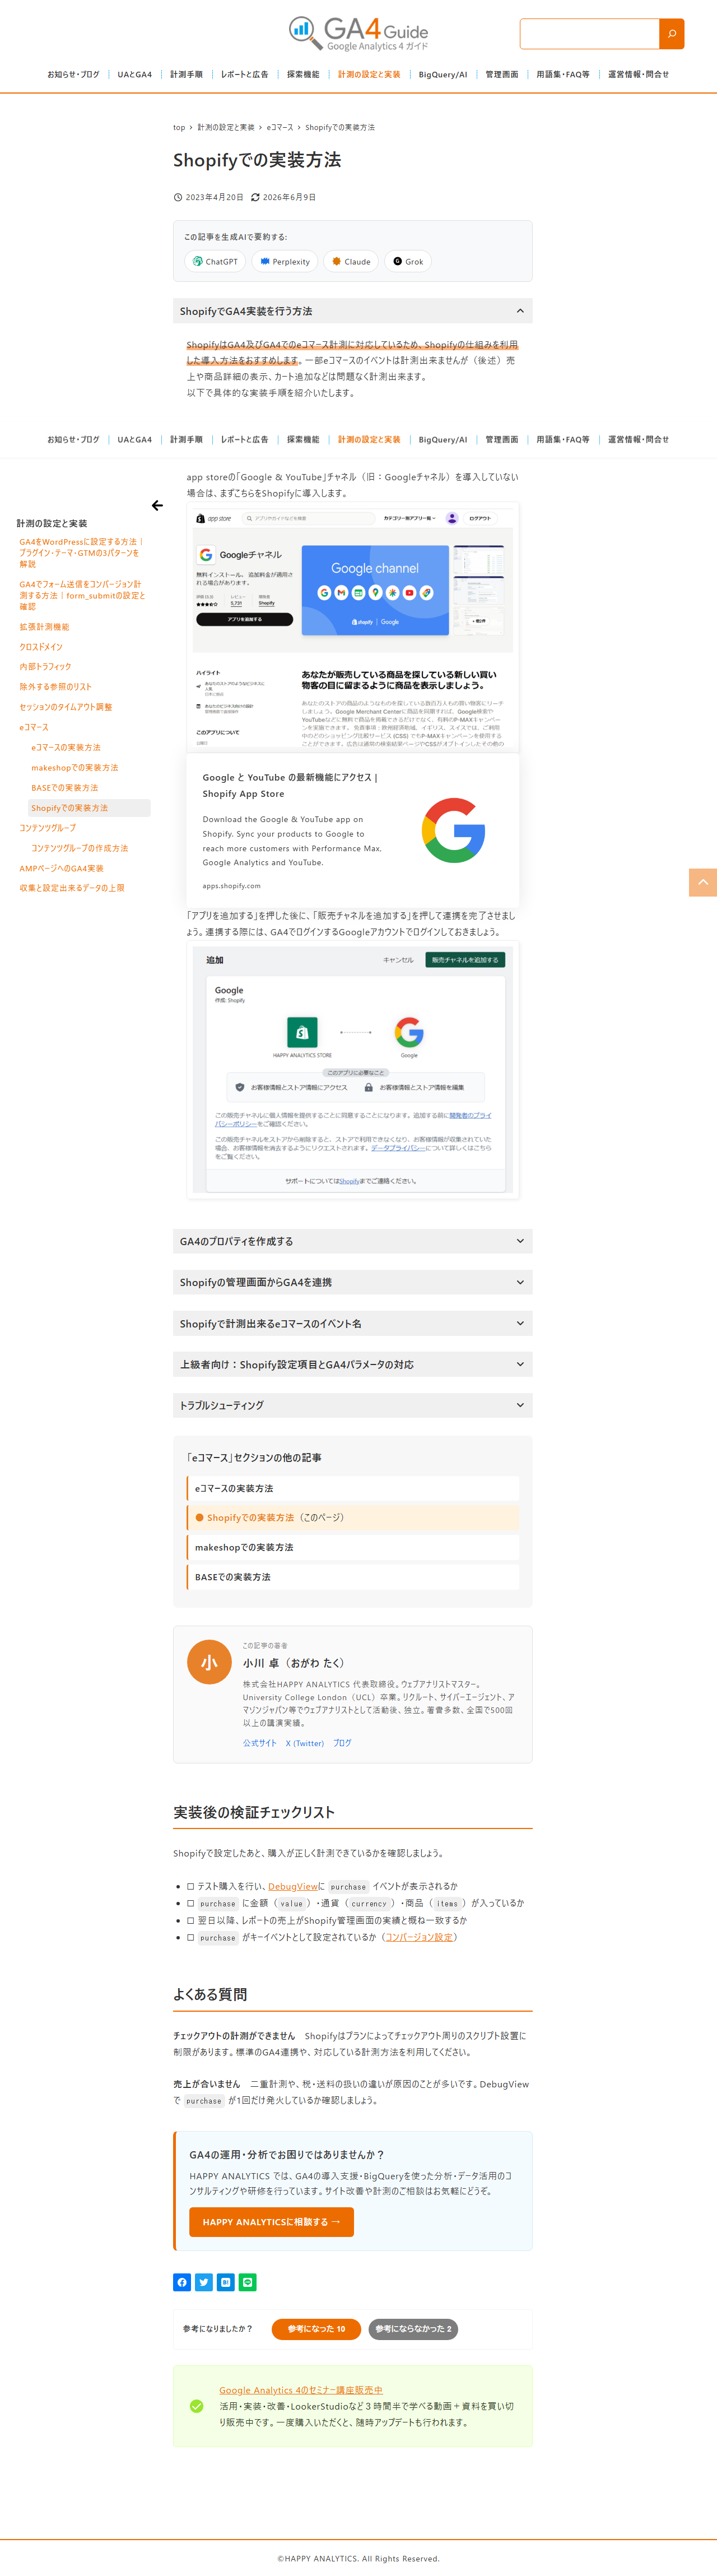Open the author's X (Twitter) link

pyautogui.click(x=305, y=1743)
